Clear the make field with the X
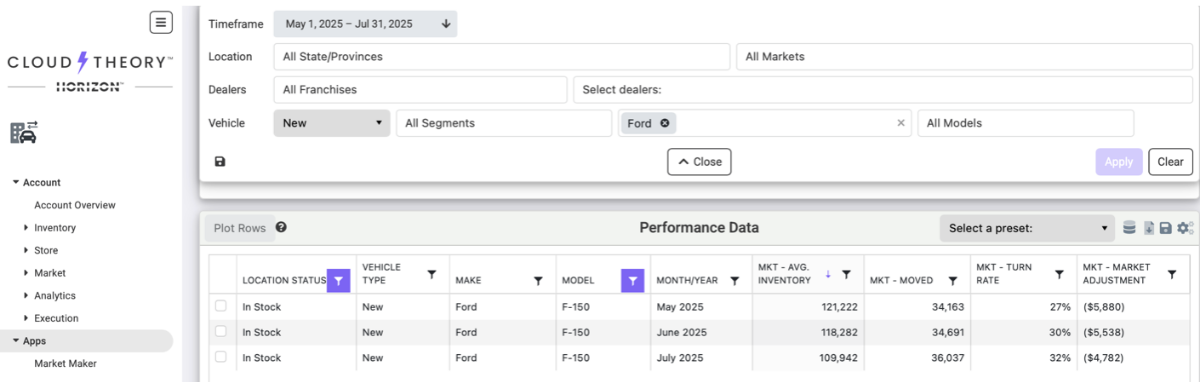This screenshot has height=382, width=1200. click(x=900, y=123)
